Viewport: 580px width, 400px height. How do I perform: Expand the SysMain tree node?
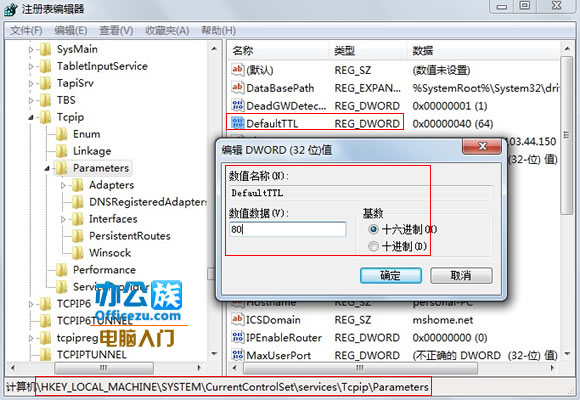pos(31,49)
